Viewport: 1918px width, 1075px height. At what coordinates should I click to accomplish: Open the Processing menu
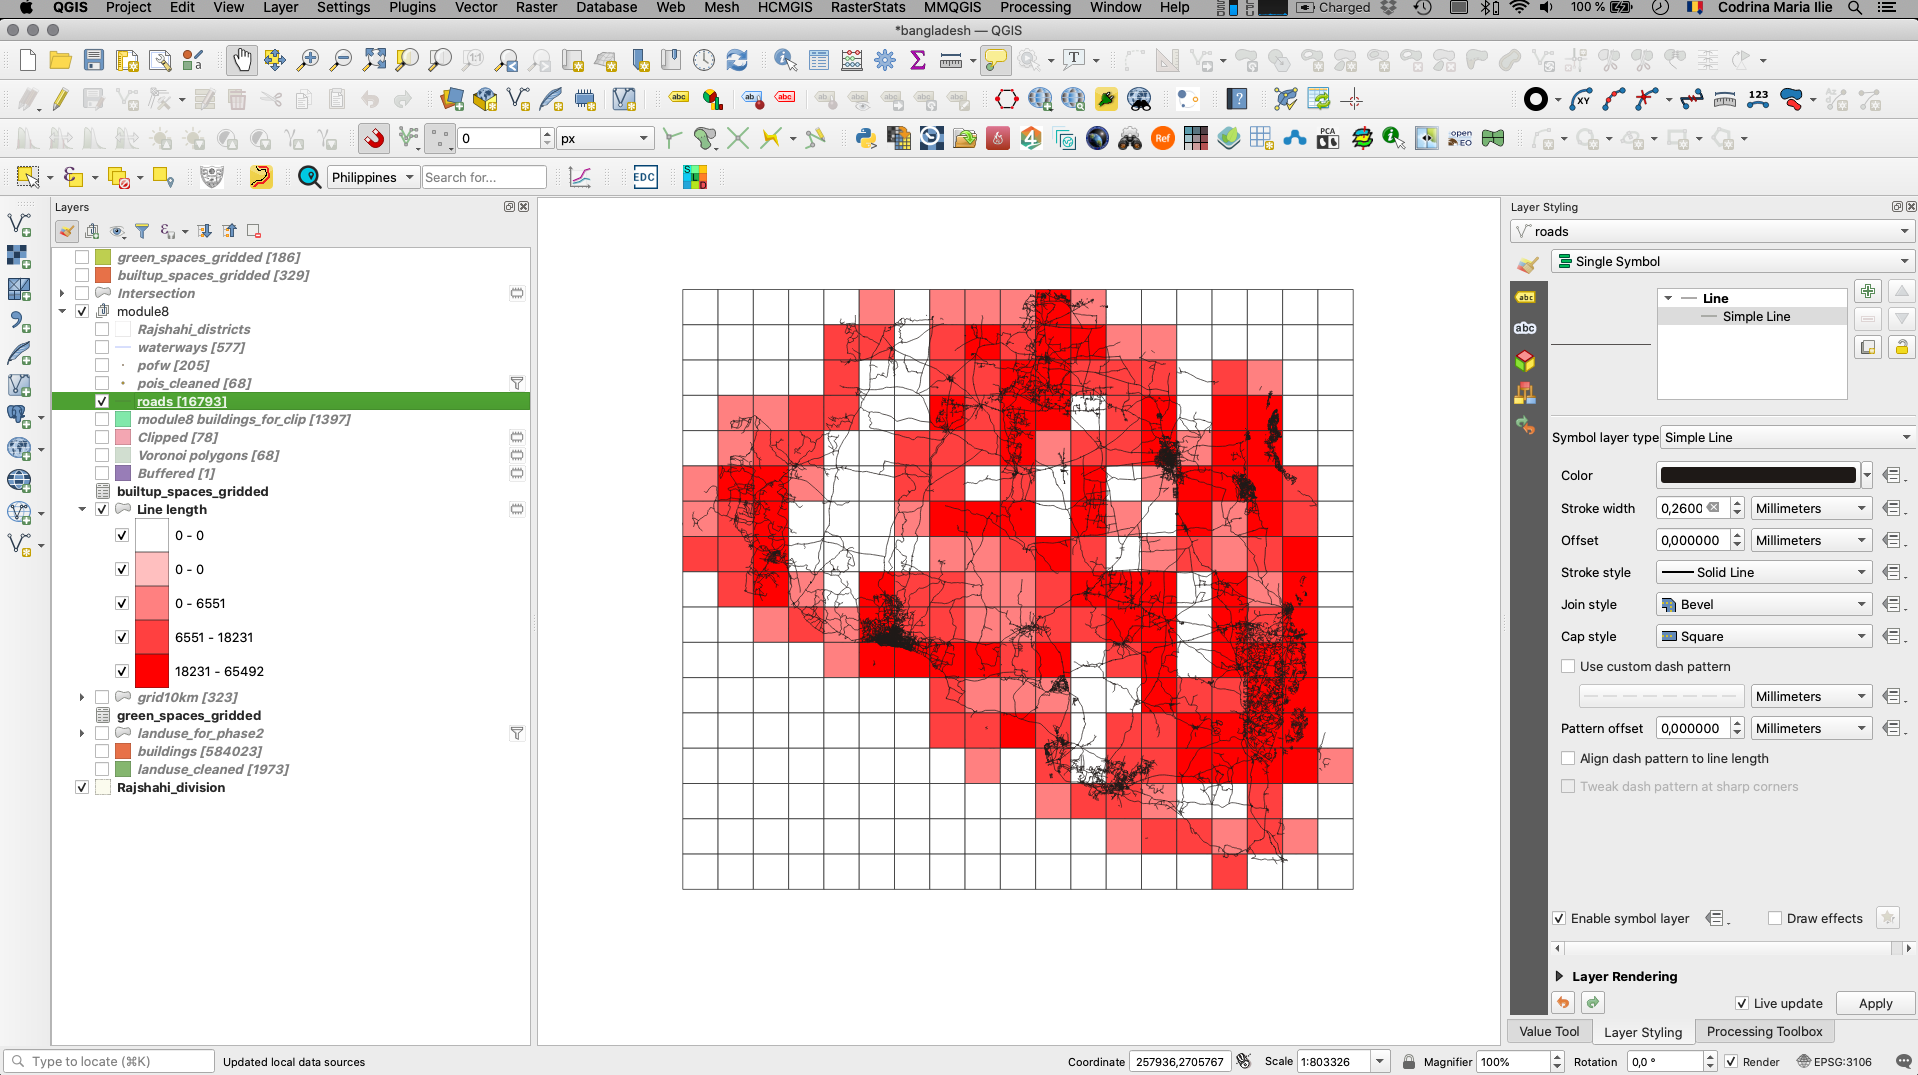(1035, 7)
